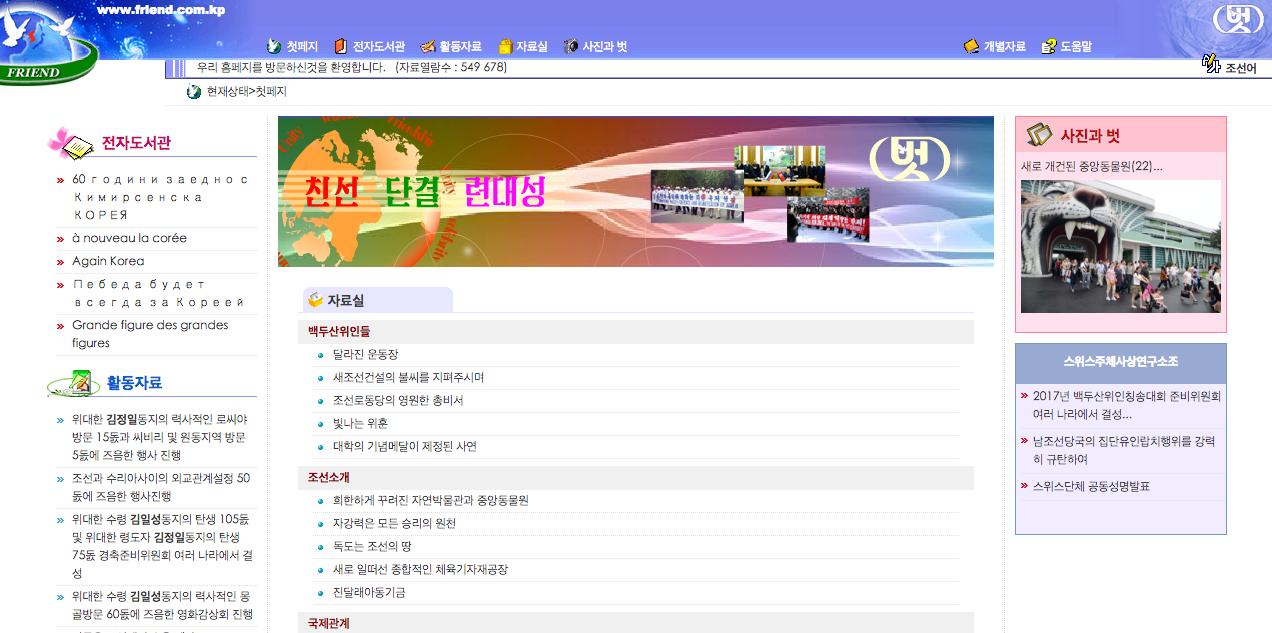Click the globe icon beside 현재상태
Viewport: 1272px width, 633px height.
pyautogui.click(x=194, y=92)
